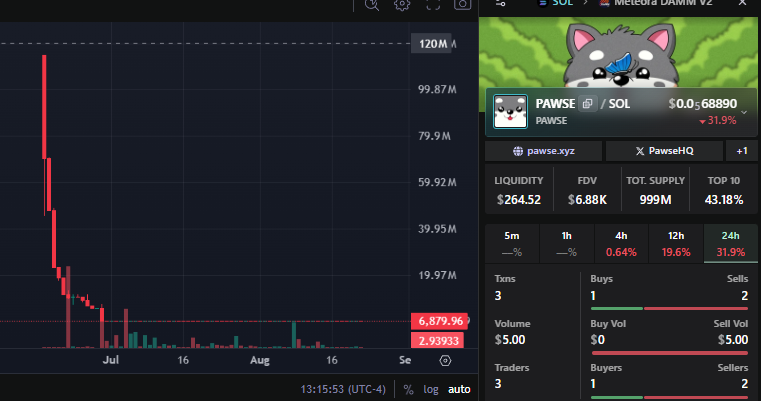Click the Jul label on the time axis
The width and height of the screenshot is (761, 401).
click(111, 360)
